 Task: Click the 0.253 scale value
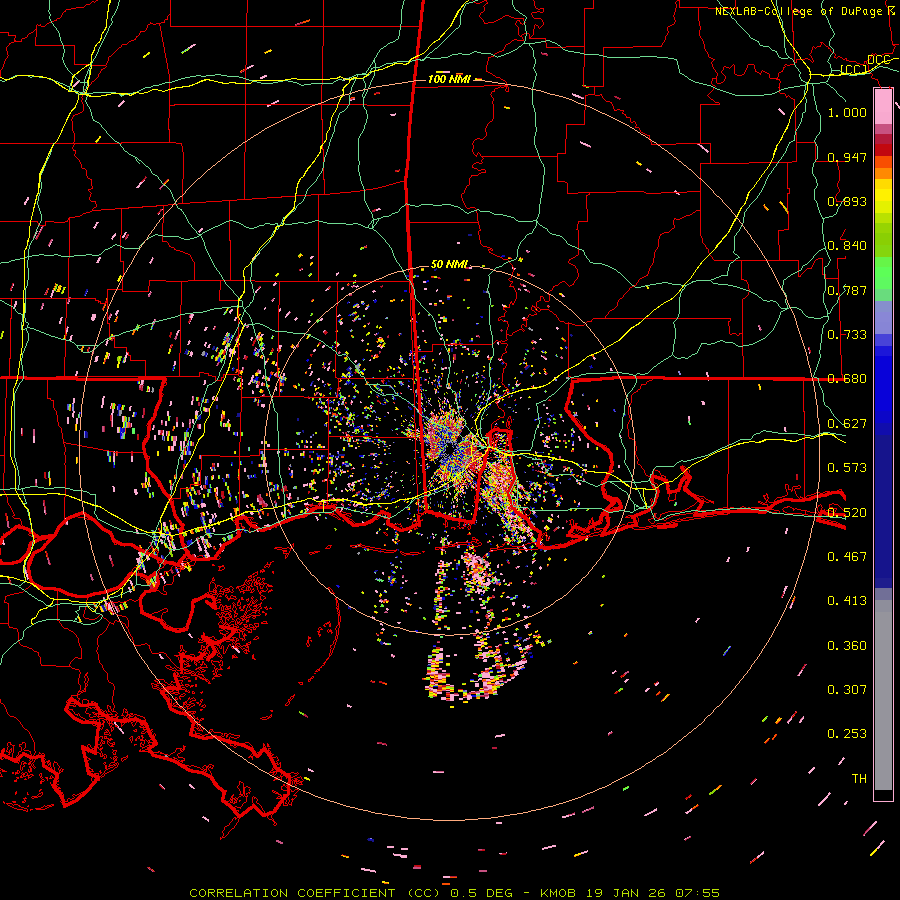coord(847,734)
